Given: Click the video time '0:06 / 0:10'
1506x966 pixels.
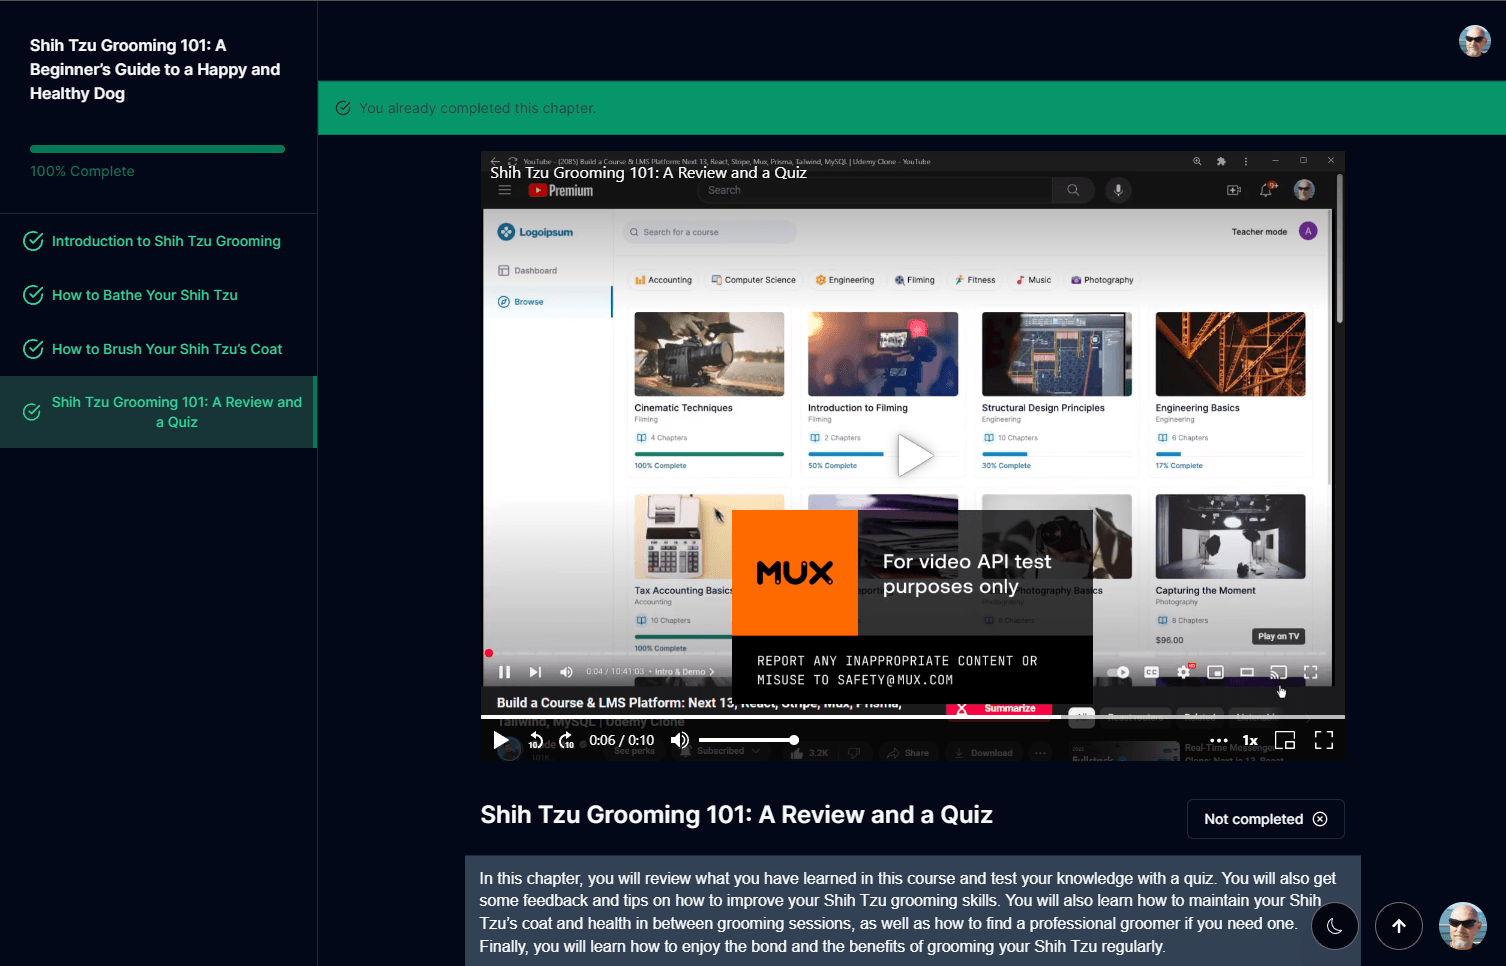Looking at the screenshot, I should coord(621,740).
